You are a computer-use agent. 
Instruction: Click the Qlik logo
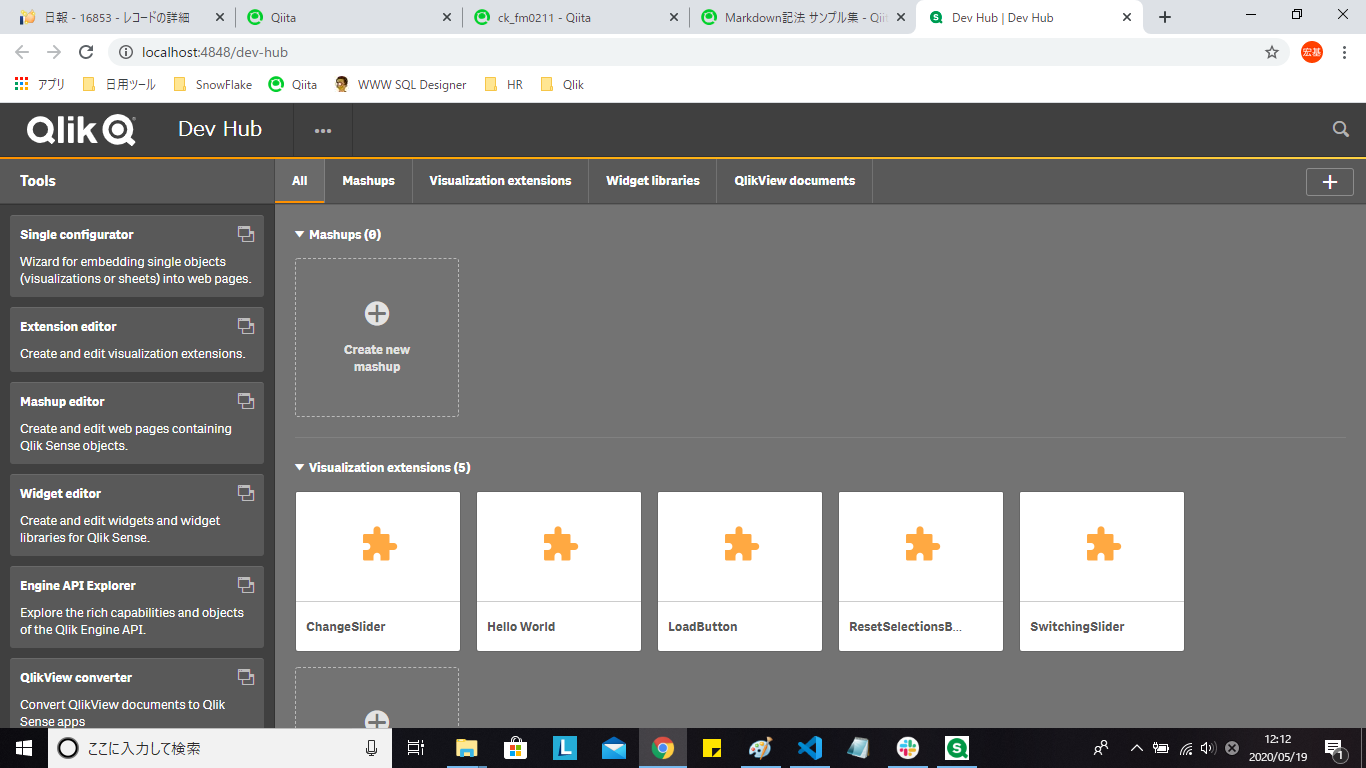81,130
